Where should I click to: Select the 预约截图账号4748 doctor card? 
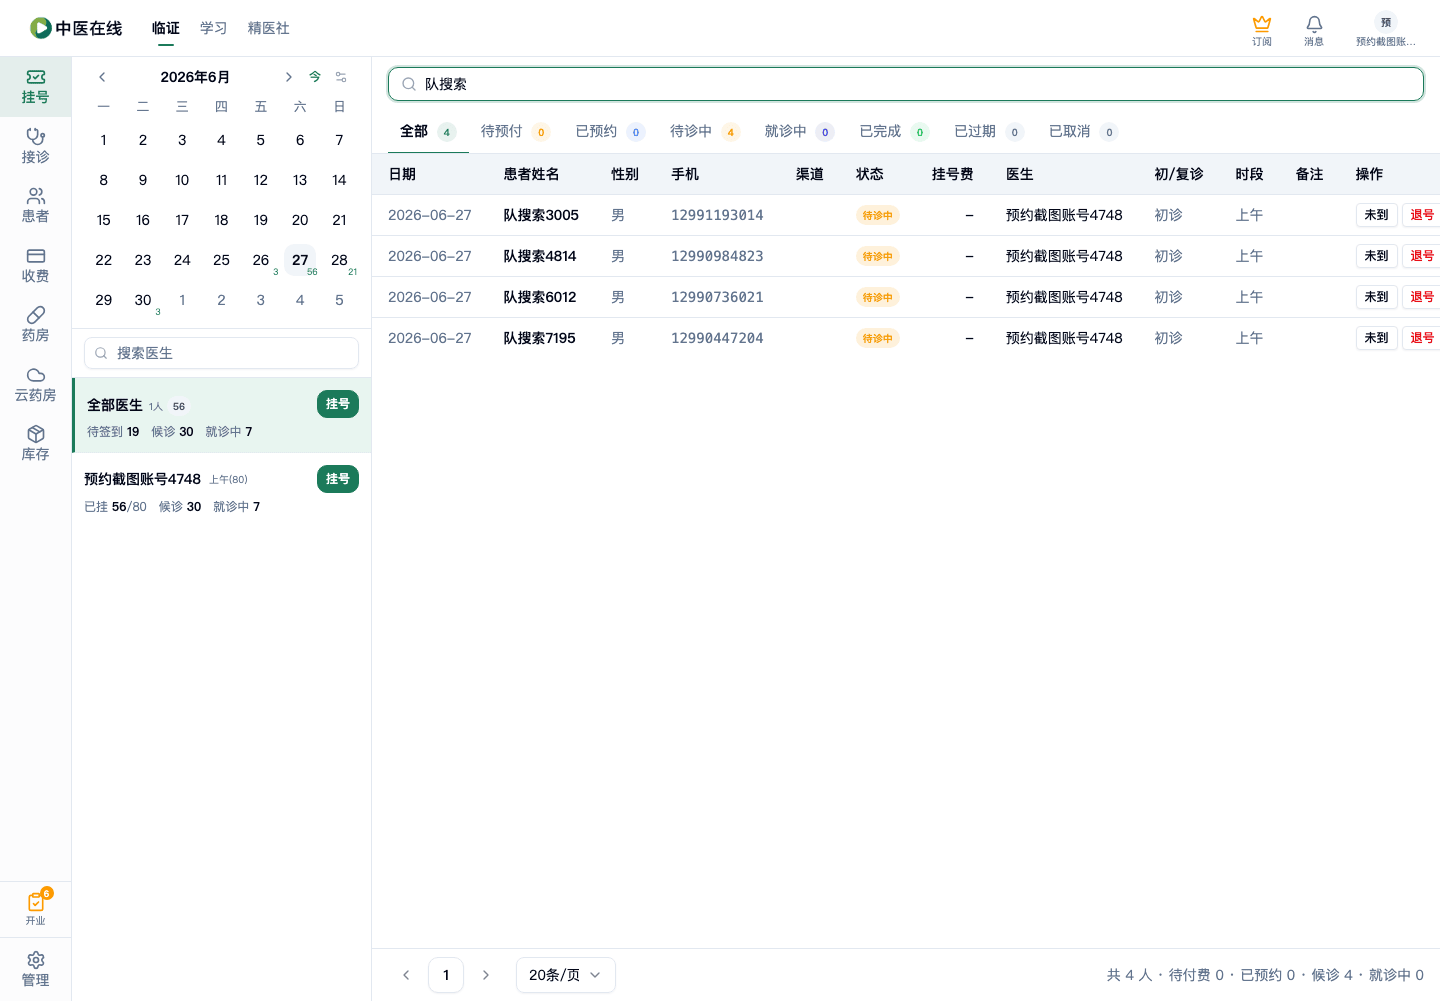222,492
